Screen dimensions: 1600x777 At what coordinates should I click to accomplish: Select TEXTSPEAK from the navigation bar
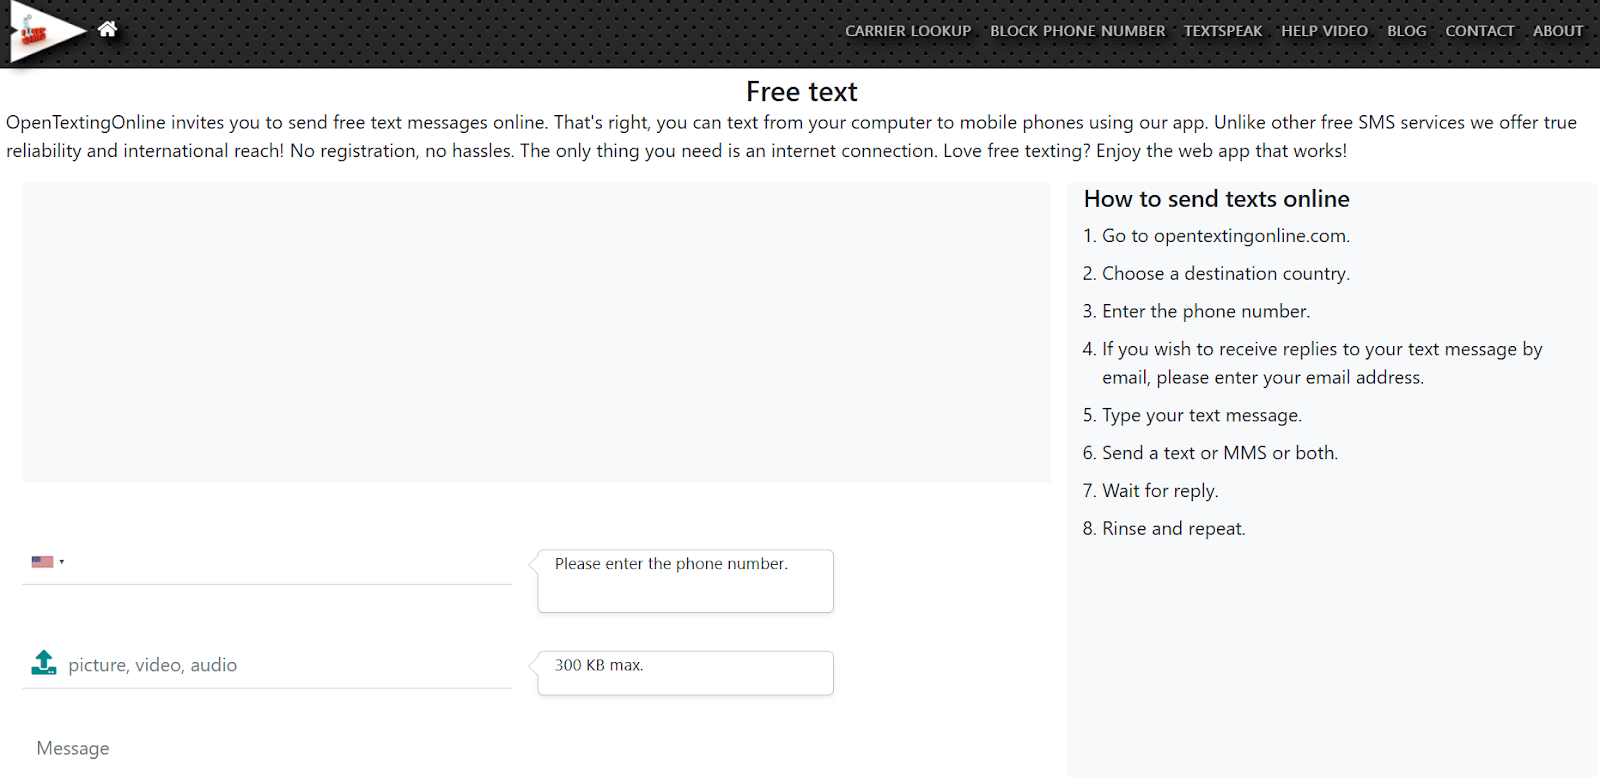1222,31
